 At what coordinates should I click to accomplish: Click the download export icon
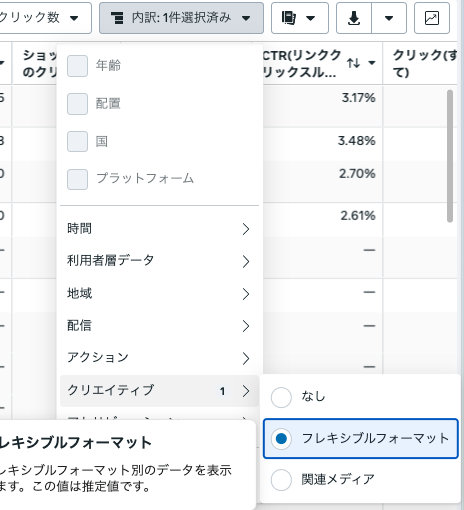coord(354,18)
